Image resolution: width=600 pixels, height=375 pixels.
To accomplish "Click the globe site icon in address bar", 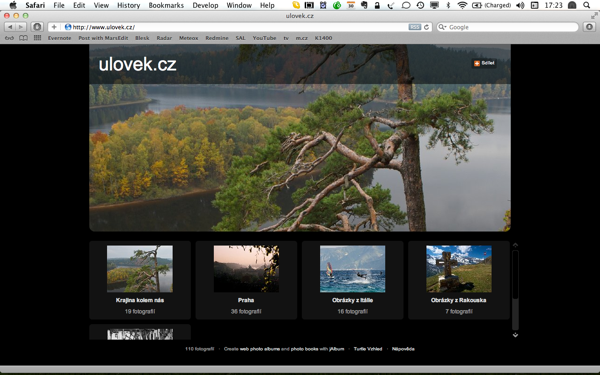I will 68,27.
